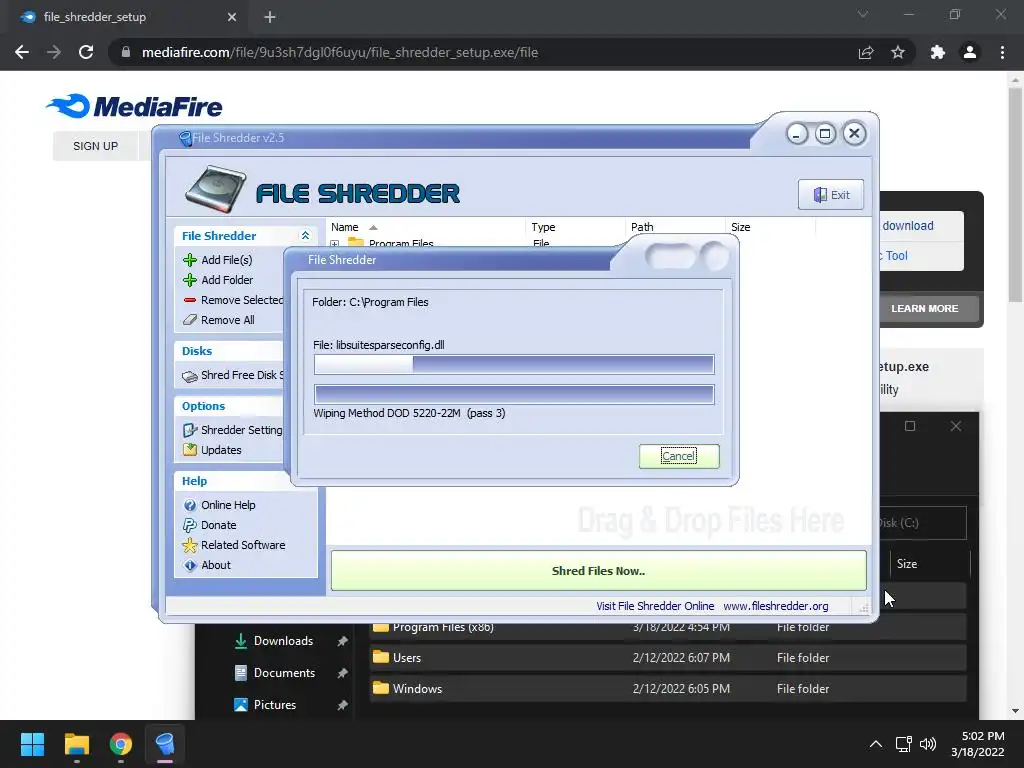1024x768 pixels.
Task: Click the file progress bar in dialog
Action: point(514,364)
